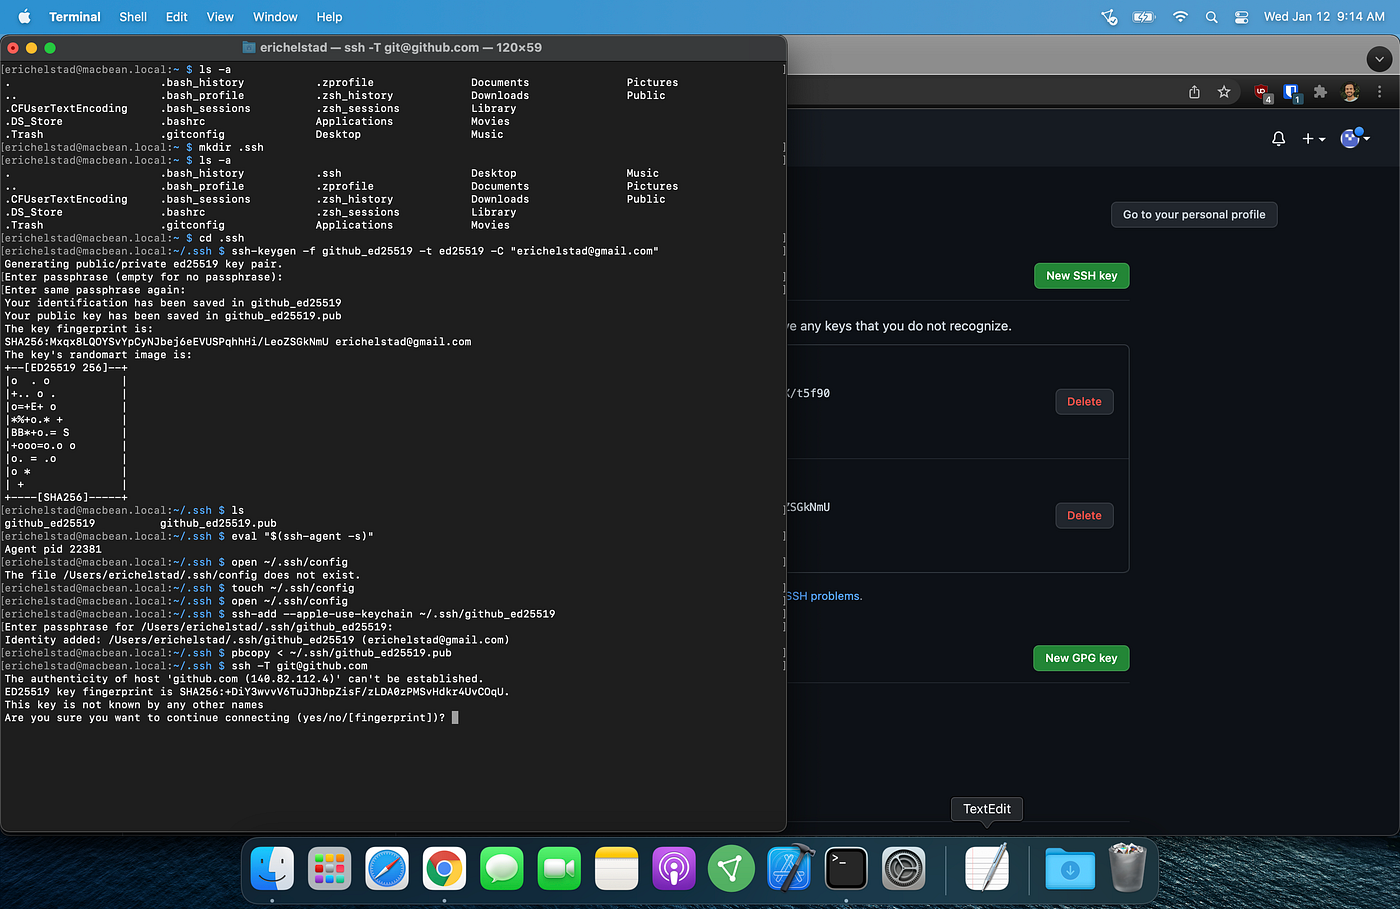Open the Help menu
Screen dimensions: 1400x909
click(329, 17)
